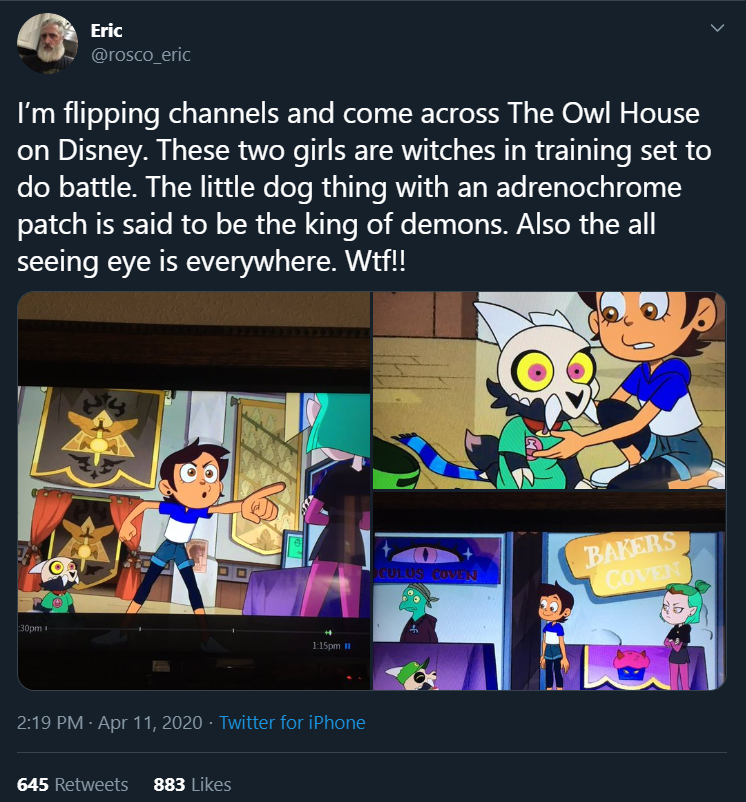Open Eric's profile avatar photo
Screen dimensions: 746x802
[47, 43]
